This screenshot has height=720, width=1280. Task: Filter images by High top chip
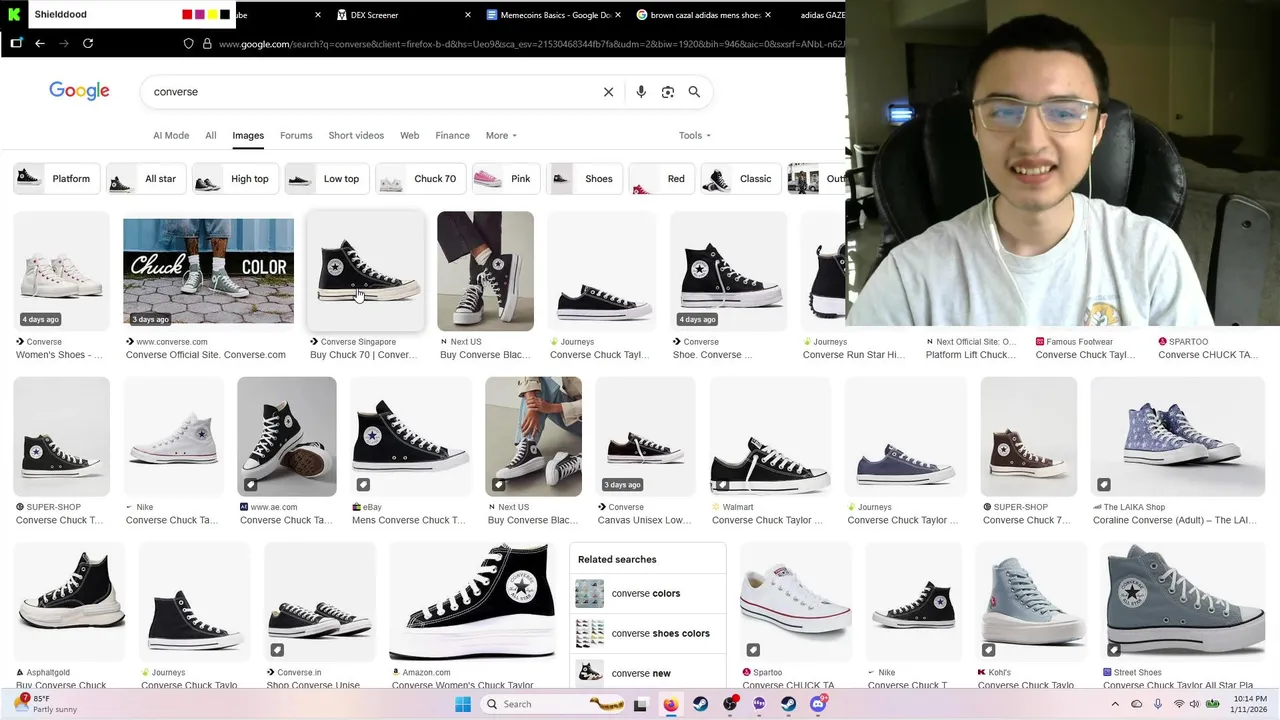coord(235,179)
